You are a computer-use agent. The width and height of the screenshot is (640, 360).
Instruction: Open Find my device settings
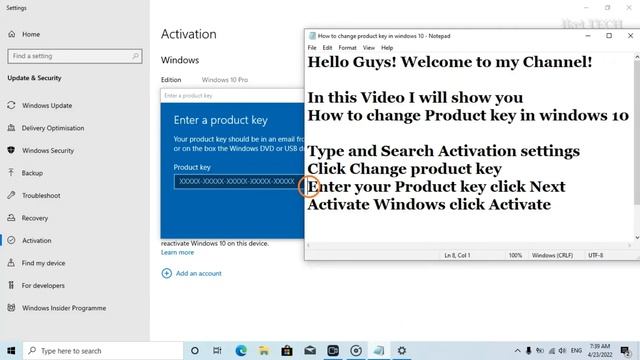point(43,263)
